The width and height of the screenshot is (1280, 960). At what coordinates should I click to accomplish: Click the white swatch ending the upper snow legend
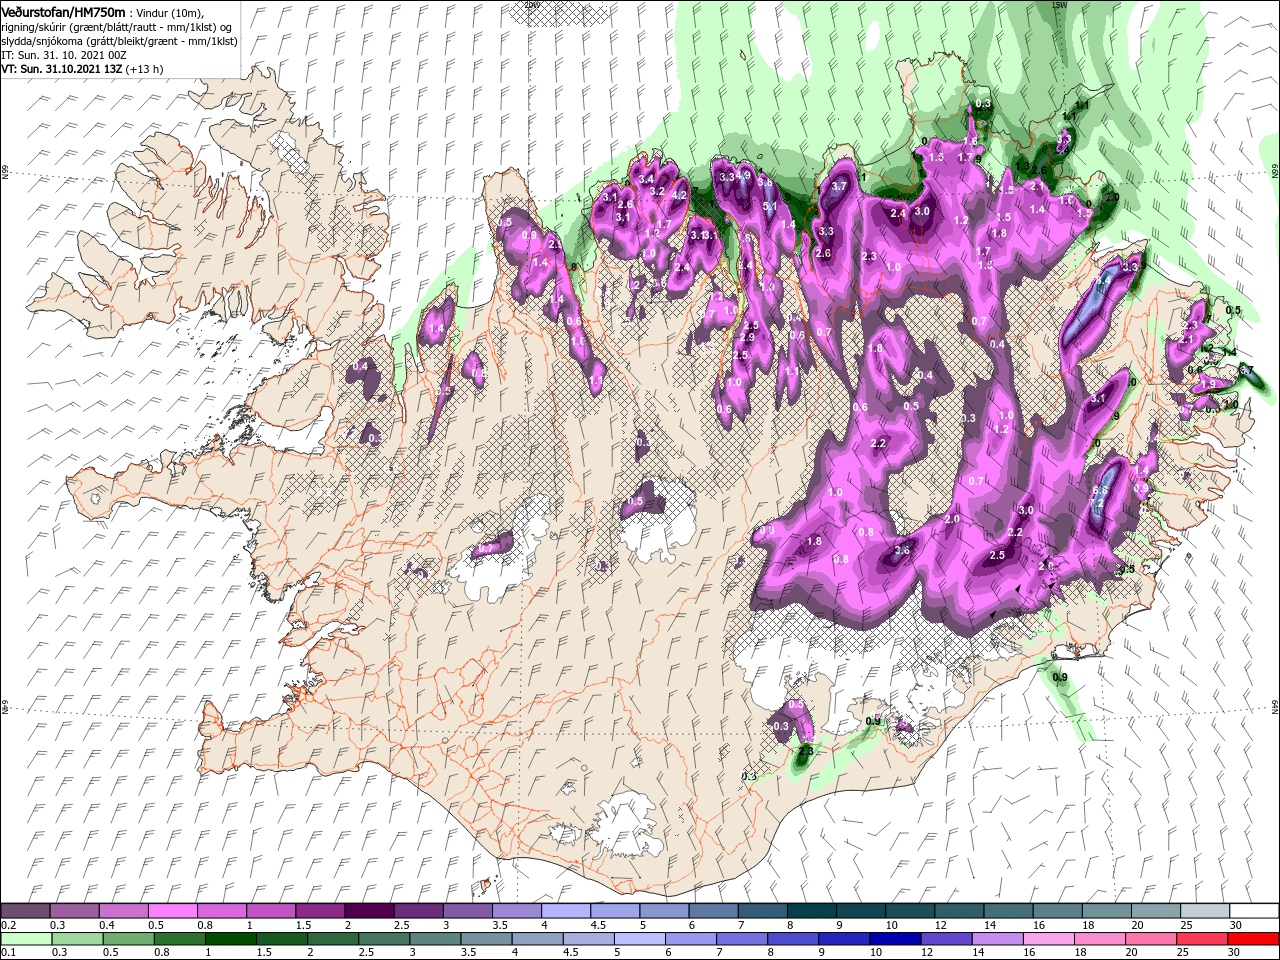point(1254,911)
